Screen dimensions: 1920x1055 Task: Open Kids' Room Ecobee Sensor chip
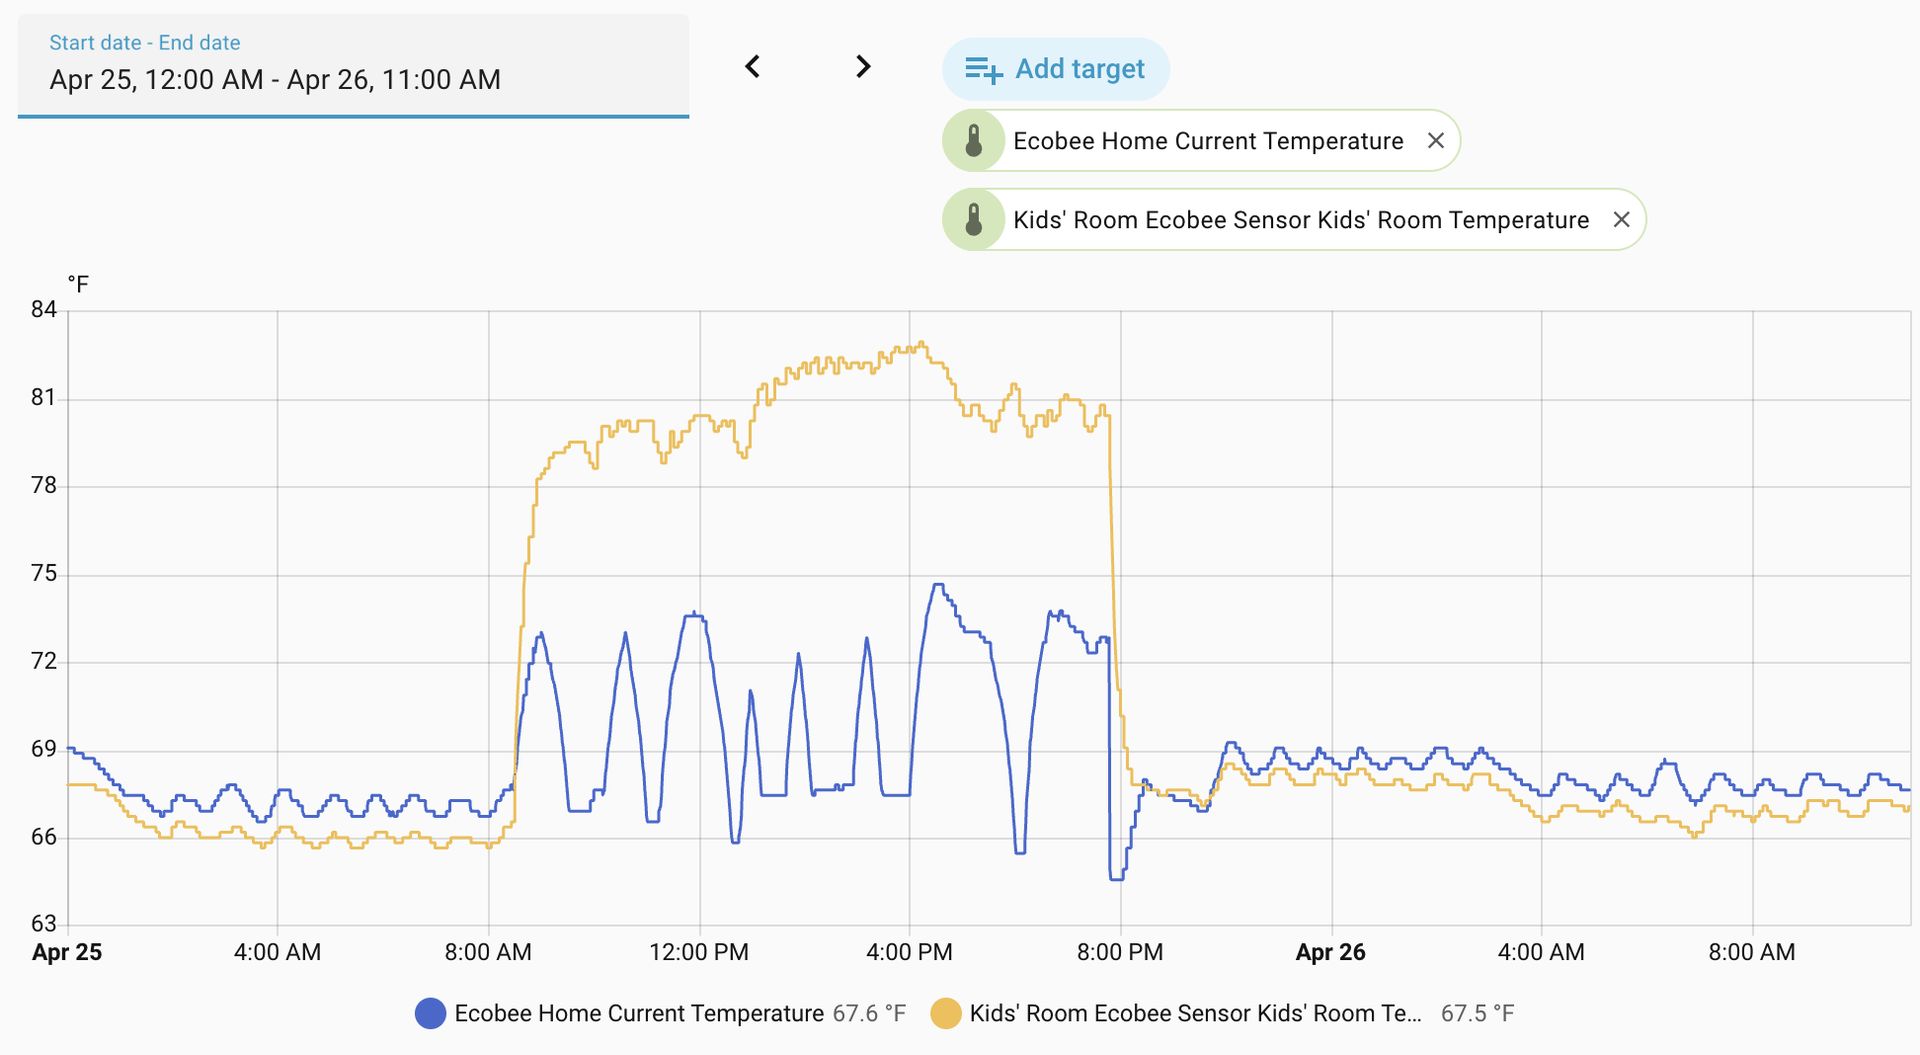point(1300,220)
